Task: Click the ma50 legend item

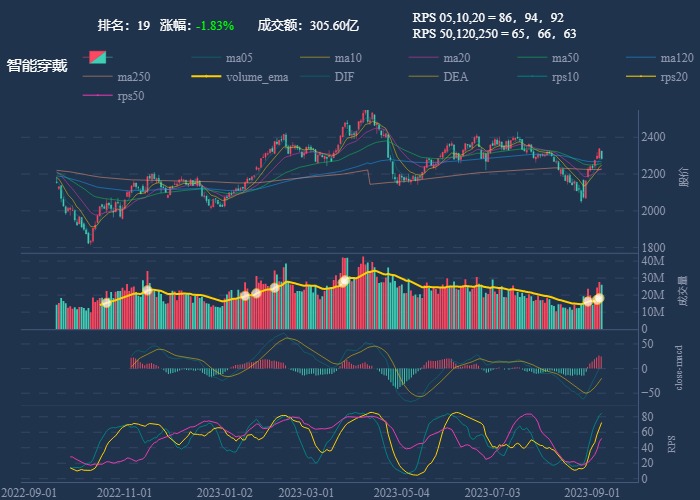Action: tap(566, 58)
